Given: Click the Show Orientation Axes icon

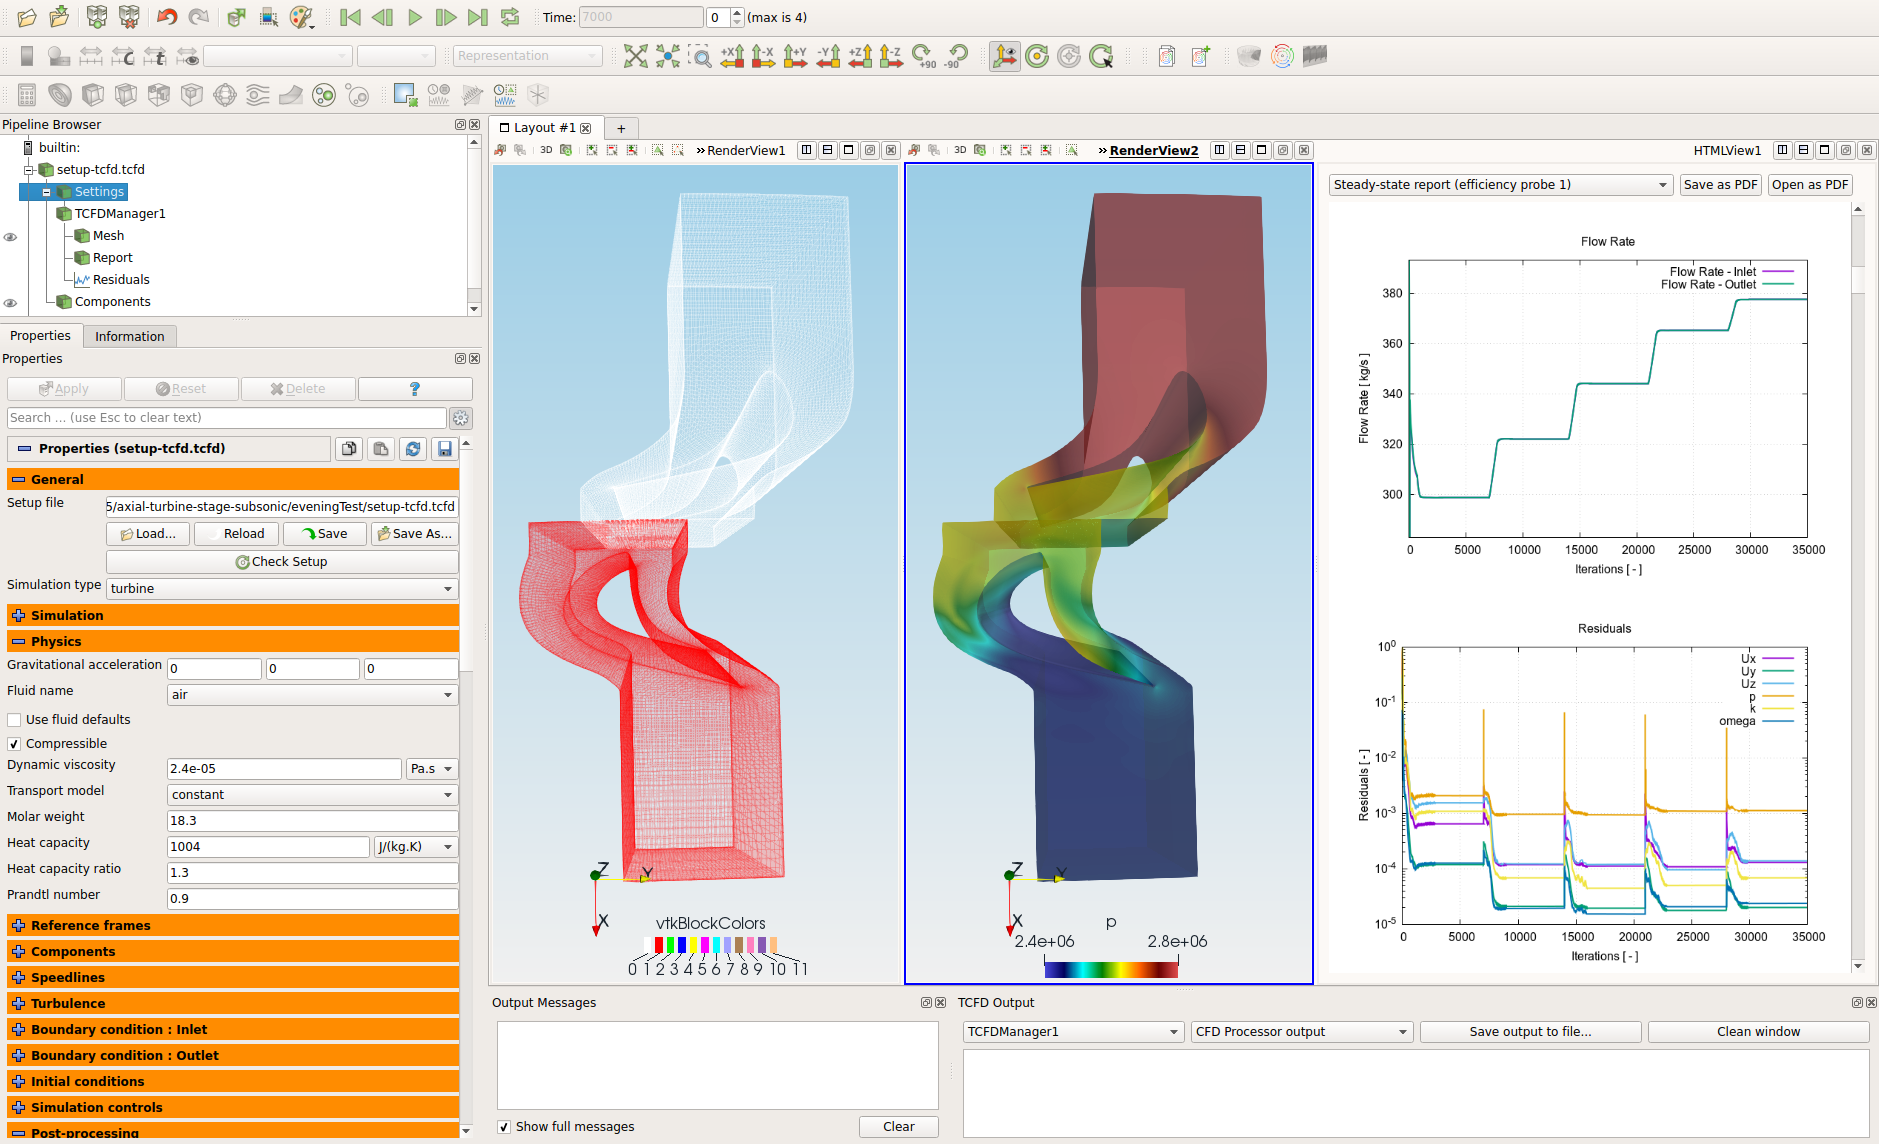Looking at the screenshot, I should 1004,56.
